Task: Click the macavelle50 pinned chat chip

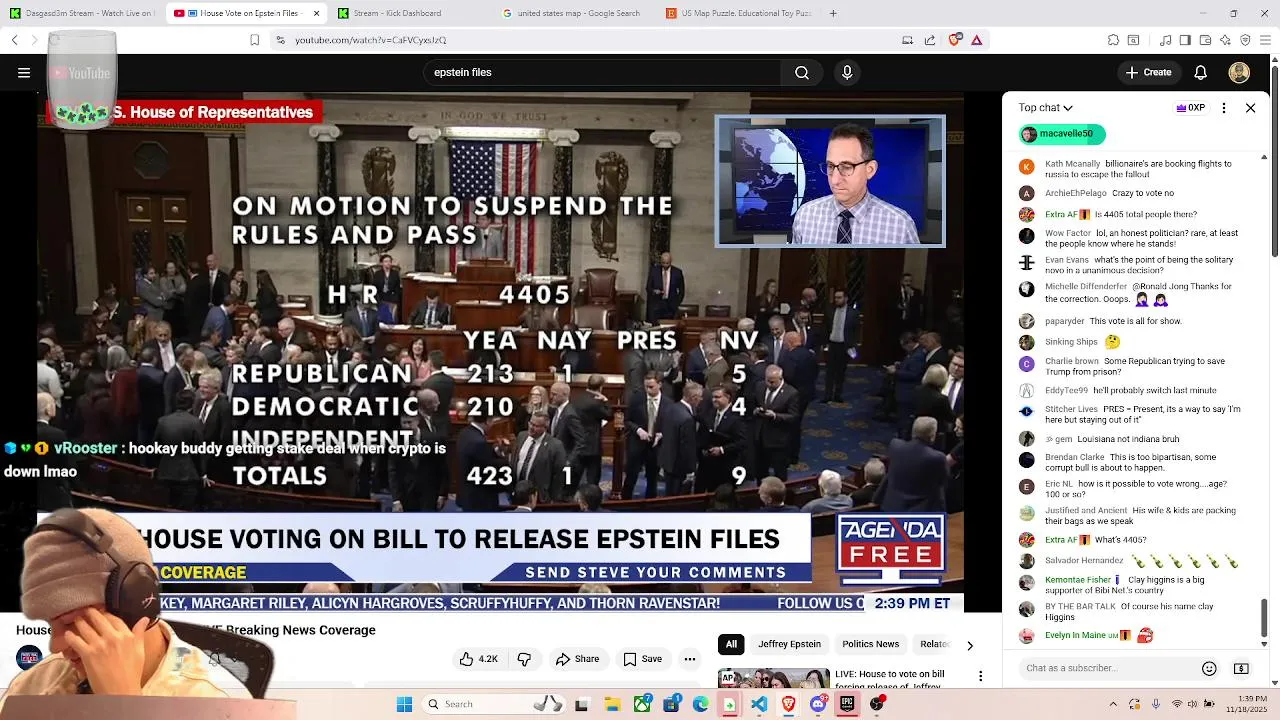Action: point(1062,133)
